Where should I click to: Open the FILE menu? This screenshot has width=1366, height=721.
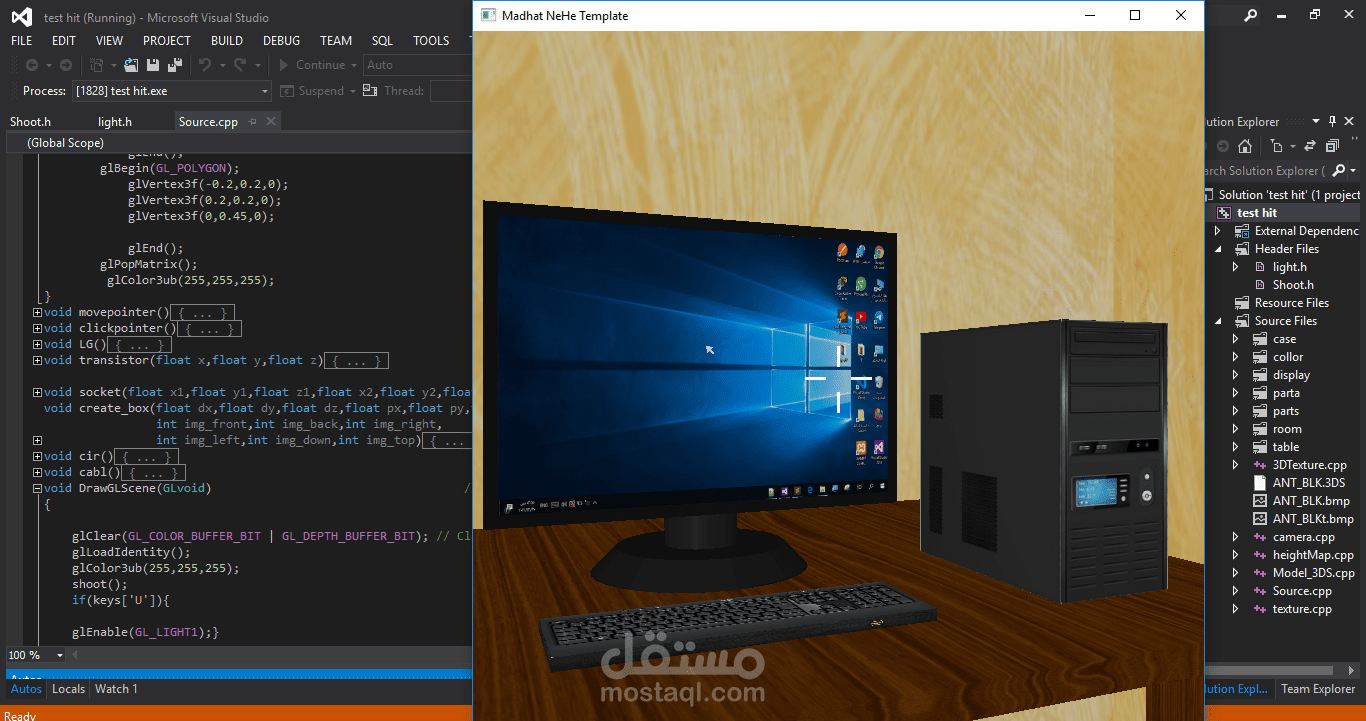[x=21, y=41]
